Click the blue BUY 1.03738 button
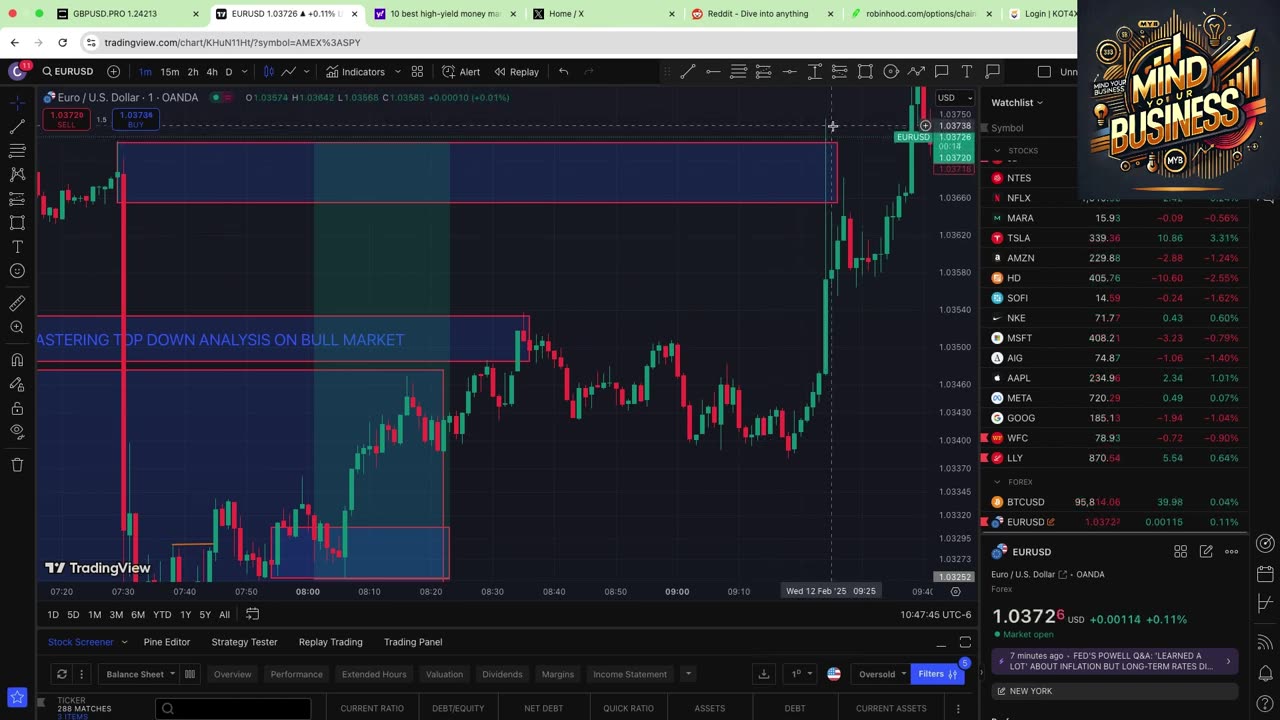This screenshot has height=720, width=1280. [x=136, y=119]
